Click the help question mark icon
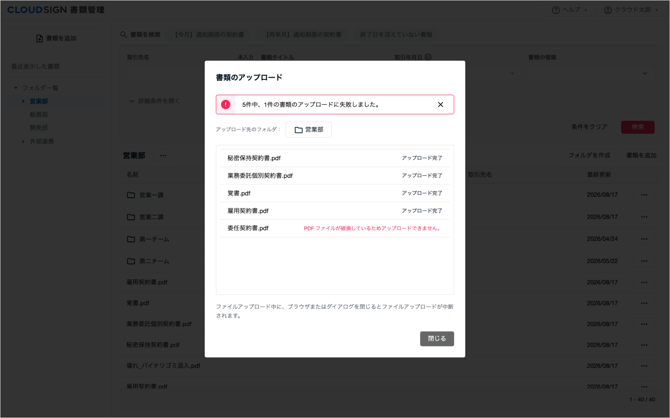 pyautogui.click(x=556, y=10)
